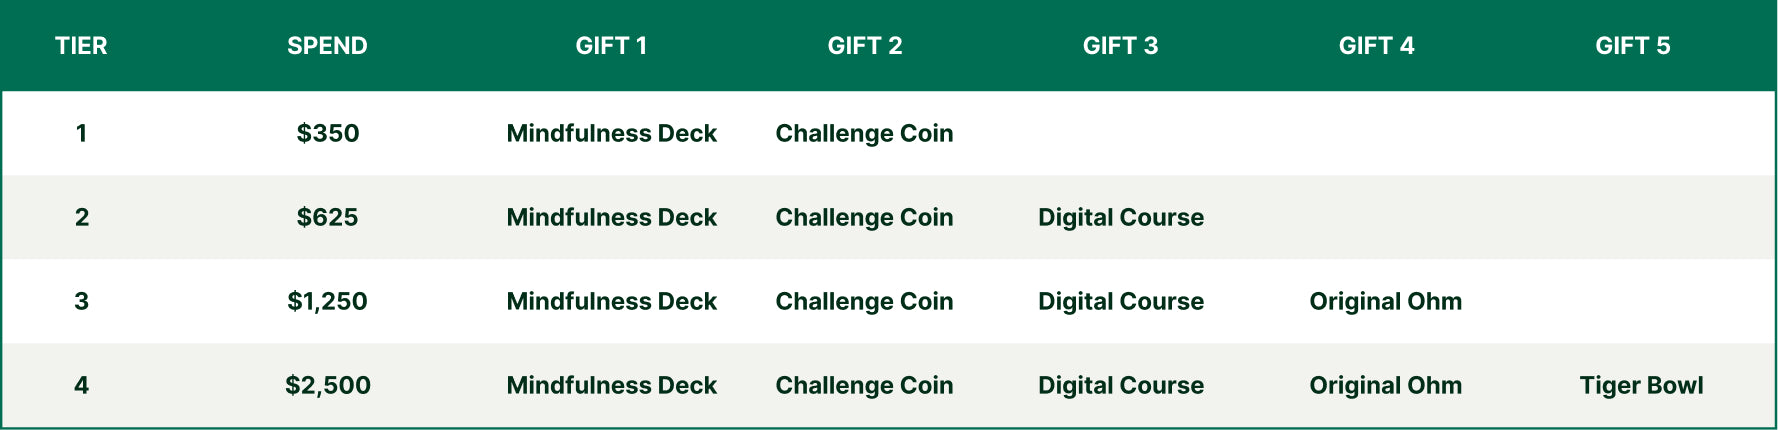Click Challenge Coin in the $350 row
Screen dimensions: 1778x430
pos(864,133)
